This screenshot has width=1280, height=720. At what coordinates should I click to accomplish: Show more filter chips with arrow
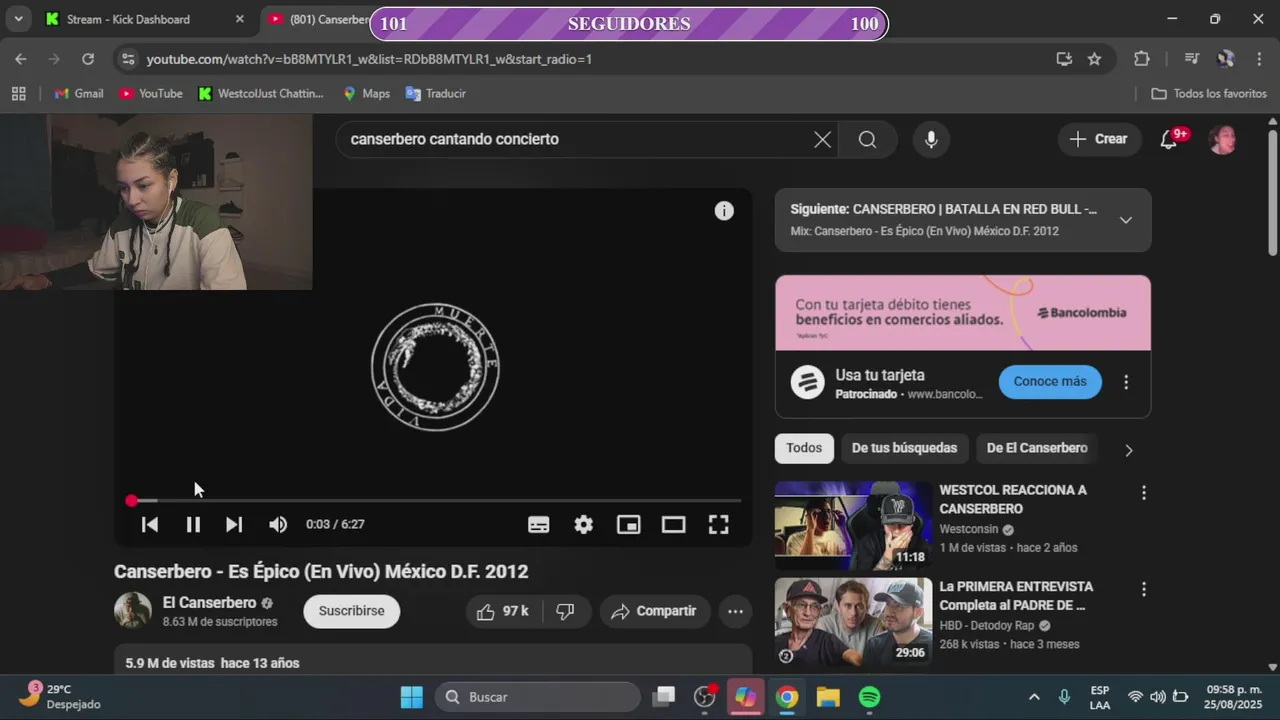coord(1129,450)
